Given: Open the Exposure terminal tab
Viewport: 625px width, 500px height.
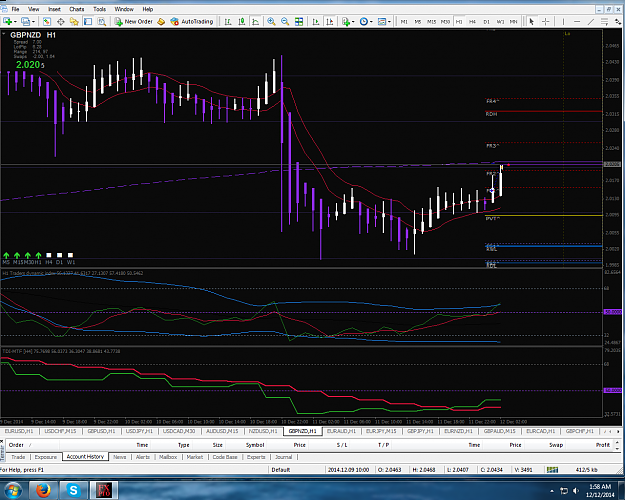Looking at the screenshot, I should pos(45,457).
